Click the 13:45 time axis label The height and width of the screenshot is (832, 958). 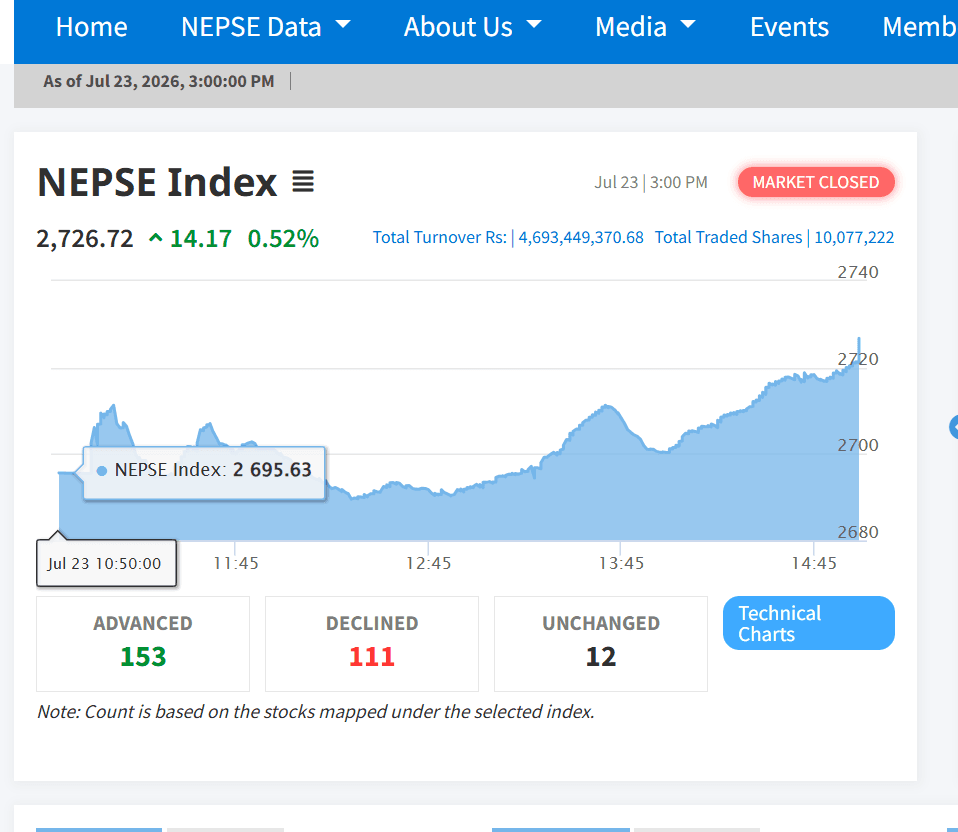pyautogui.click(x=621, y=563)
